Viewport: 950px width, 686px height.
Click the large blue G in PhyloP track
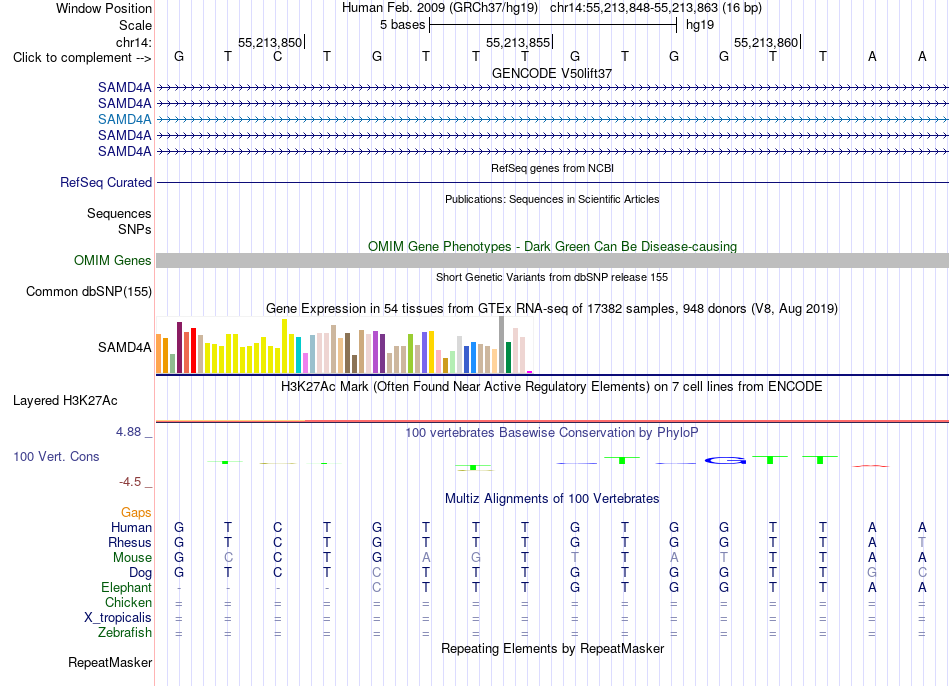pyautogui.click(x=725, y=461)
